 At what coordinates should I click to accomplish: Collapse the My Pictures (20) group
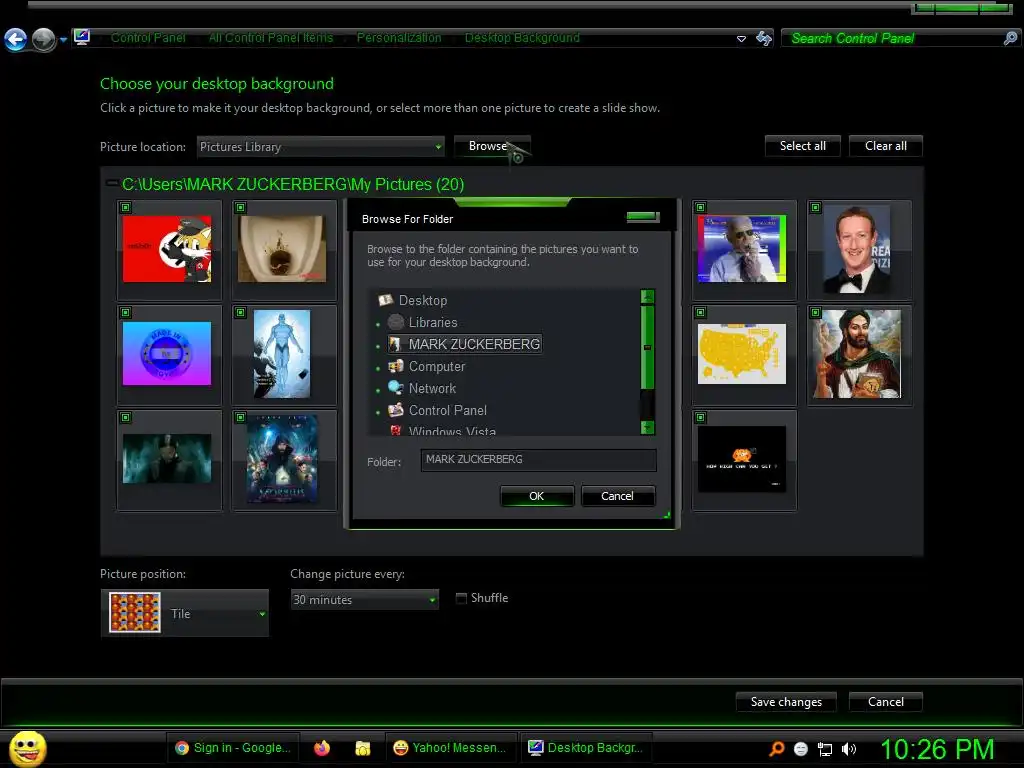[112, 183]
